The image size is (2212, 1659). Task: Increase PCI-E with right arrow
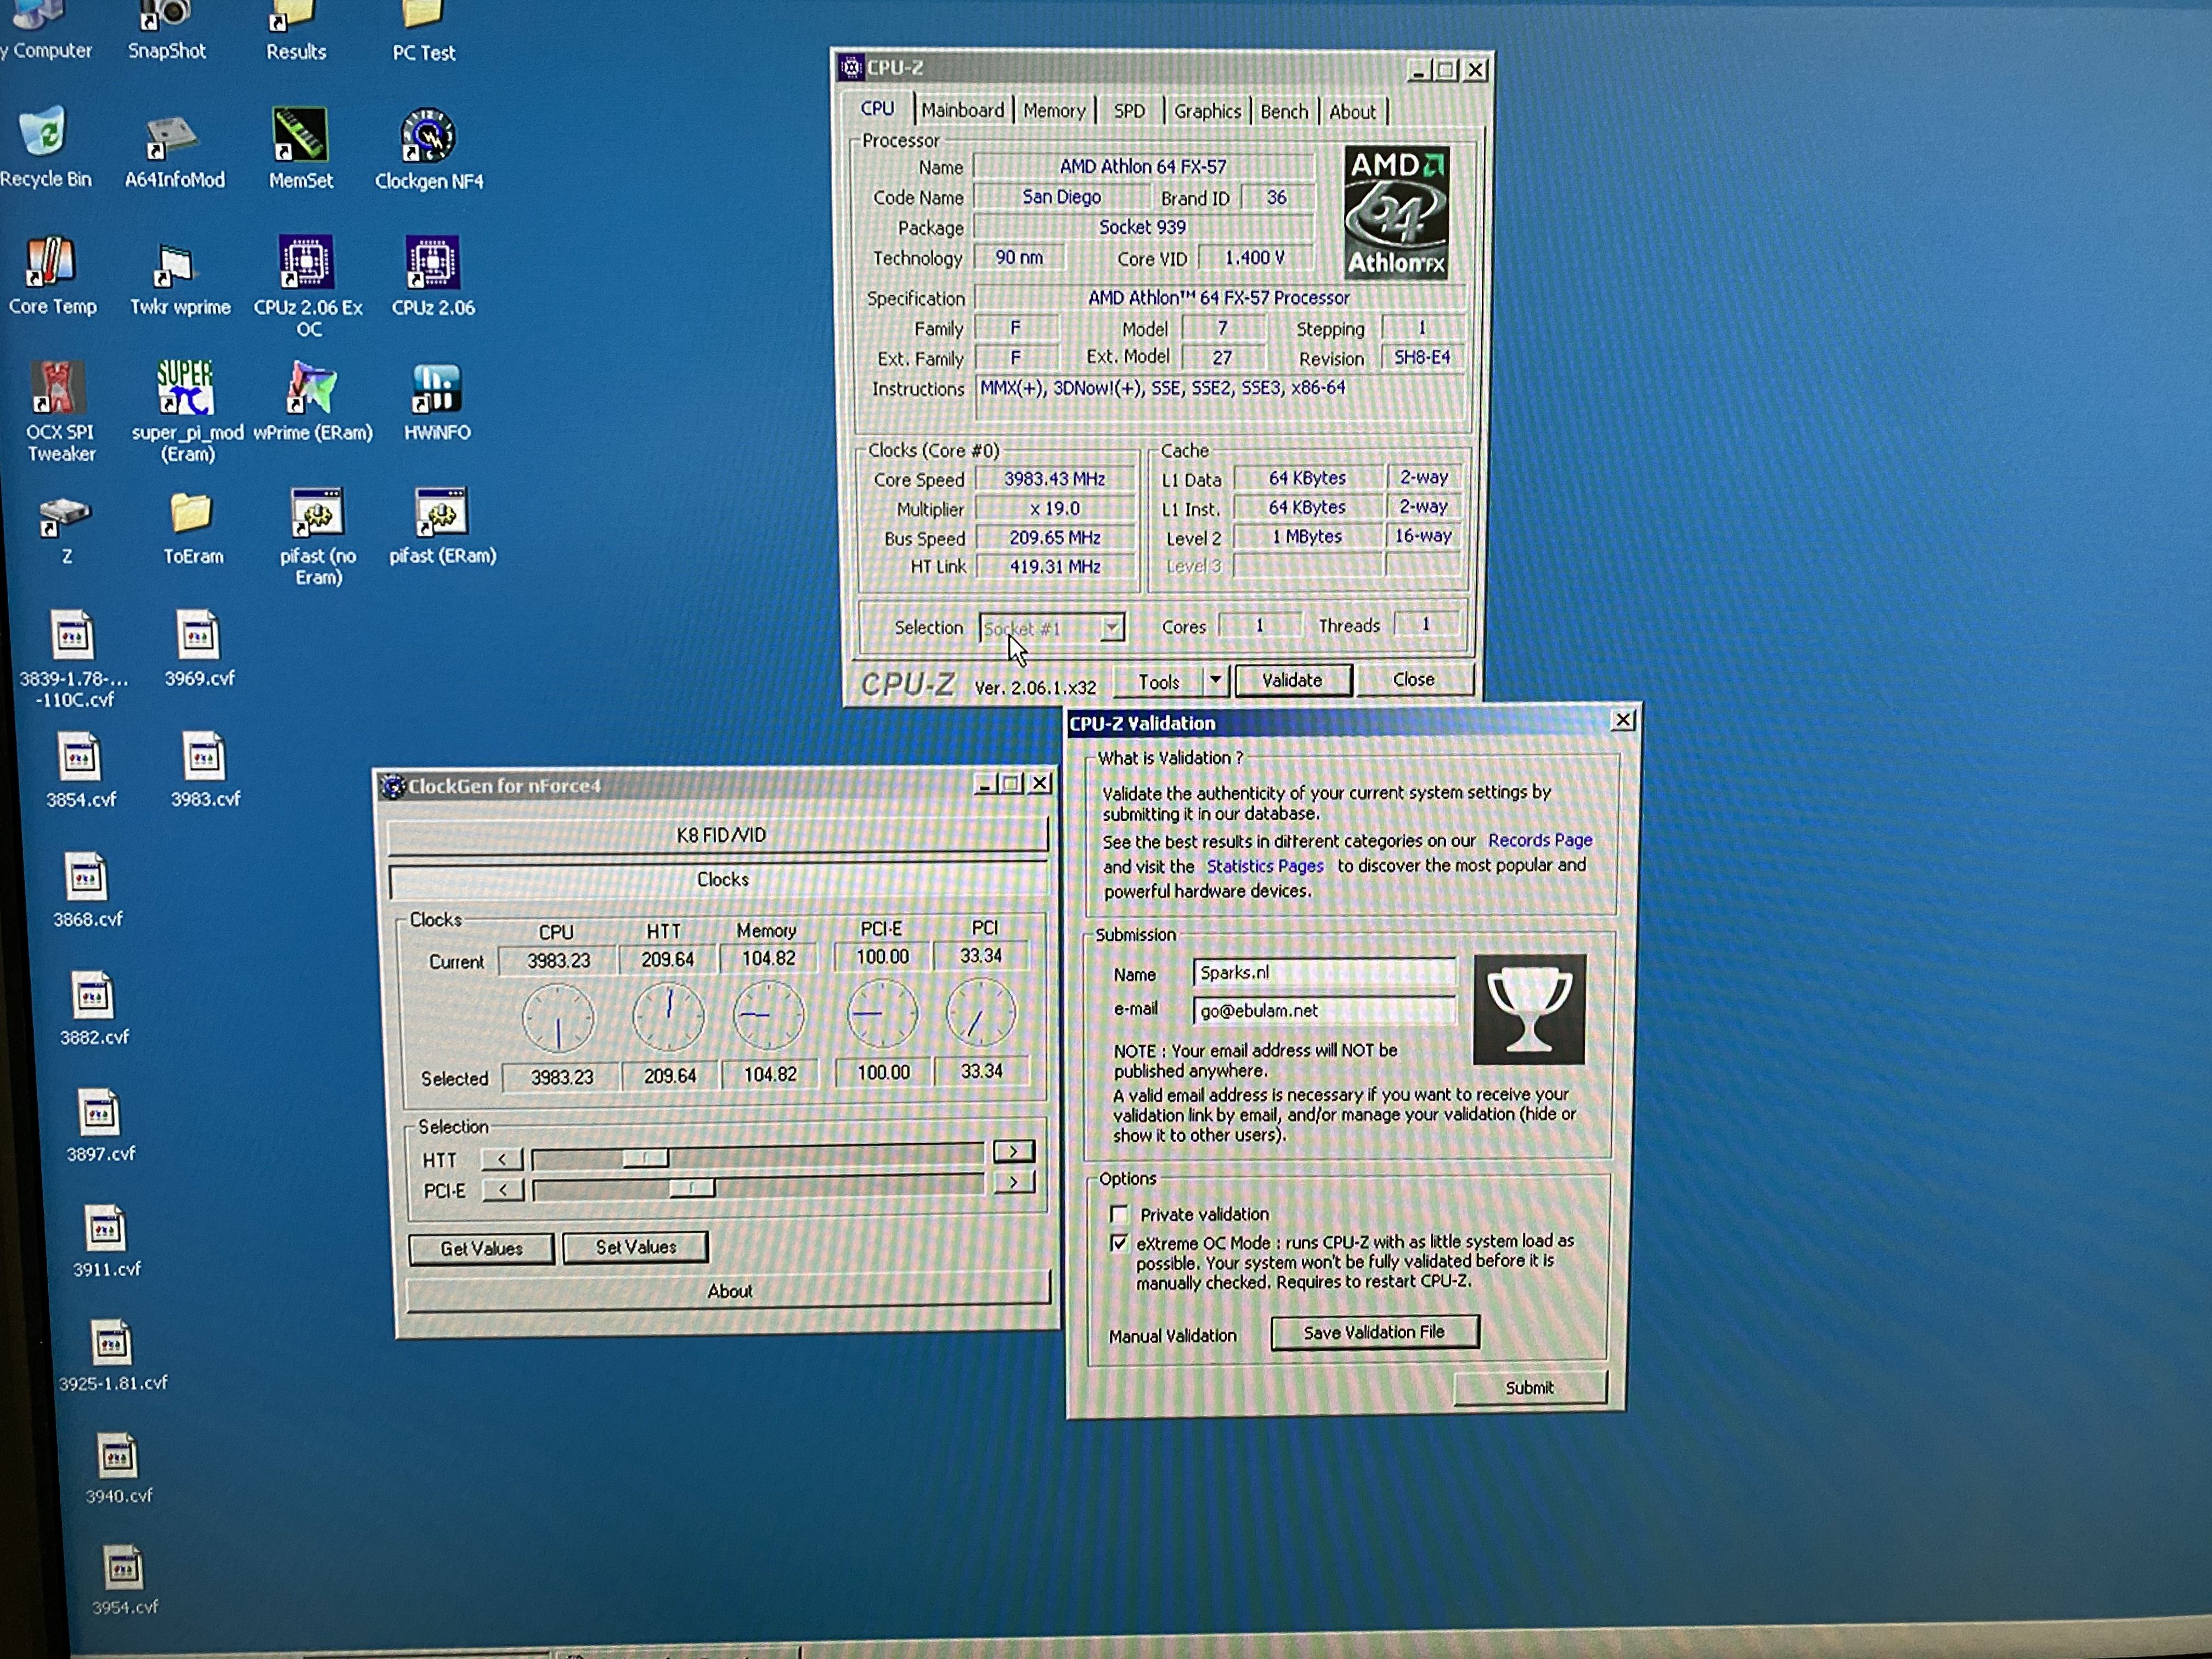(x=1013, y=1182)
